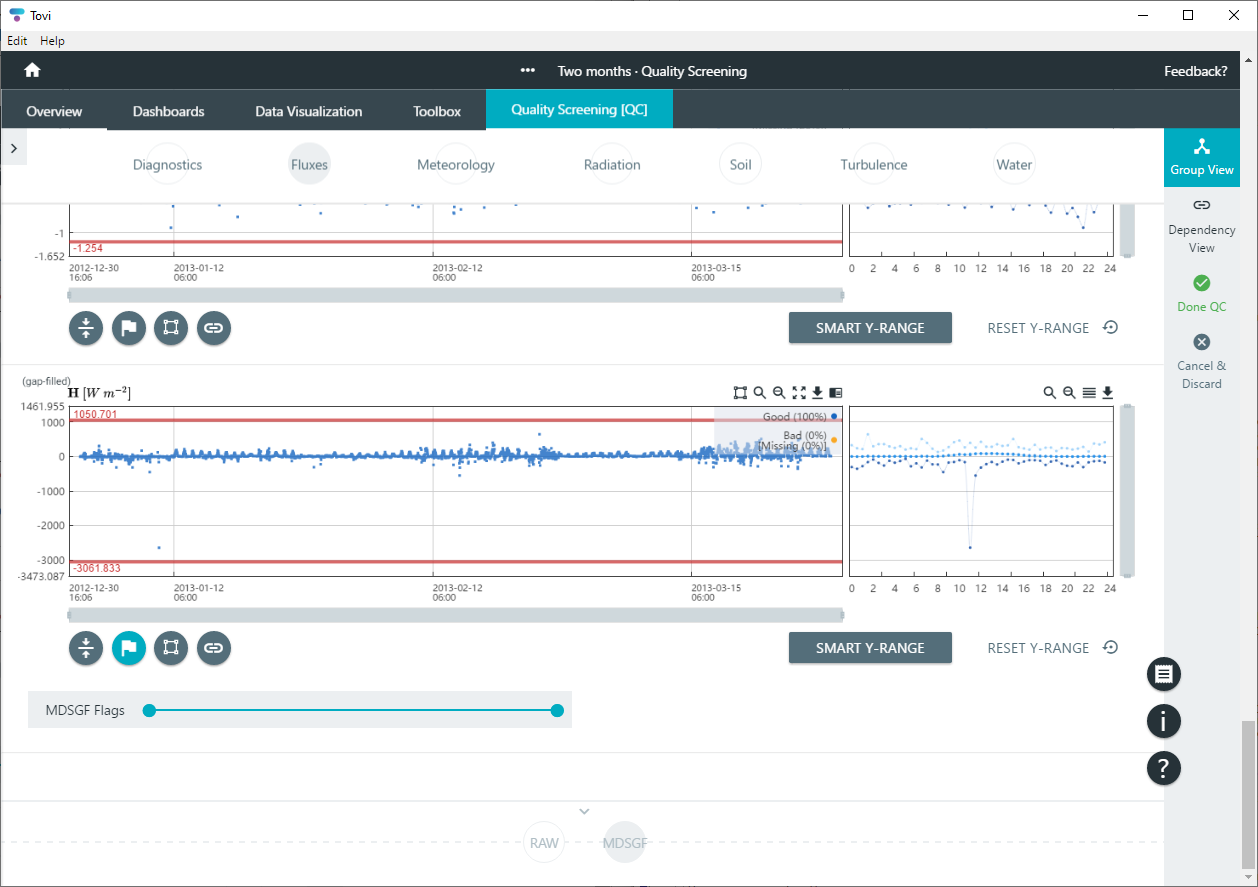Viewport: 1258px width, 887px height.
Task: Click Done QC in right sidebar
Action: 1201,295
